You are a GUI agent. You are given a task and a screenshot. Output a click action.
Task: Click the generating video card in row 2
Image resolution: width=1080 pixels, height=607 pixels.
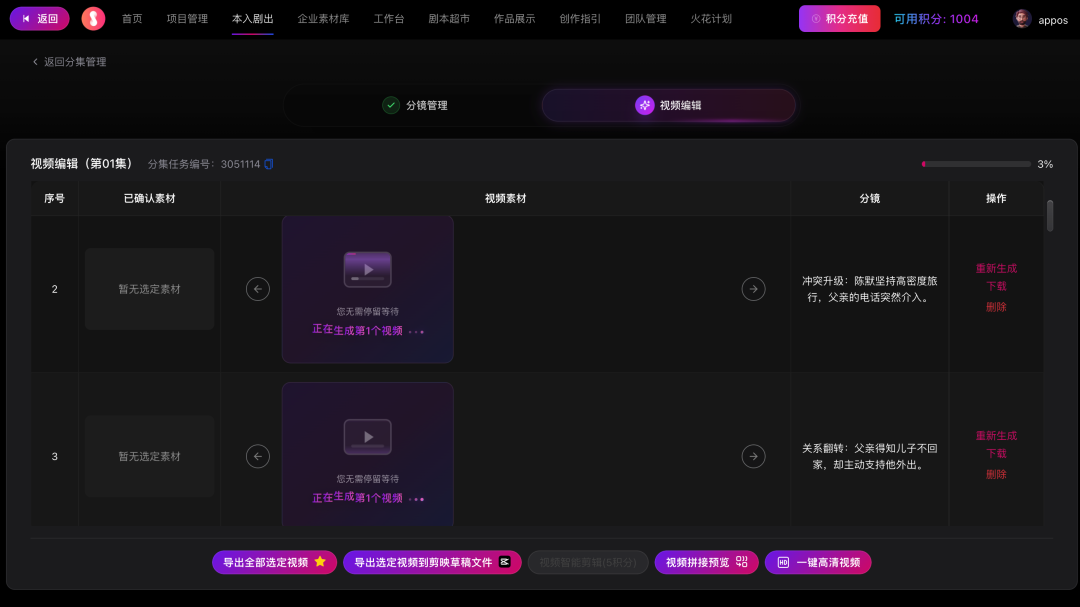pyautogui.click(x=367, y=289)
